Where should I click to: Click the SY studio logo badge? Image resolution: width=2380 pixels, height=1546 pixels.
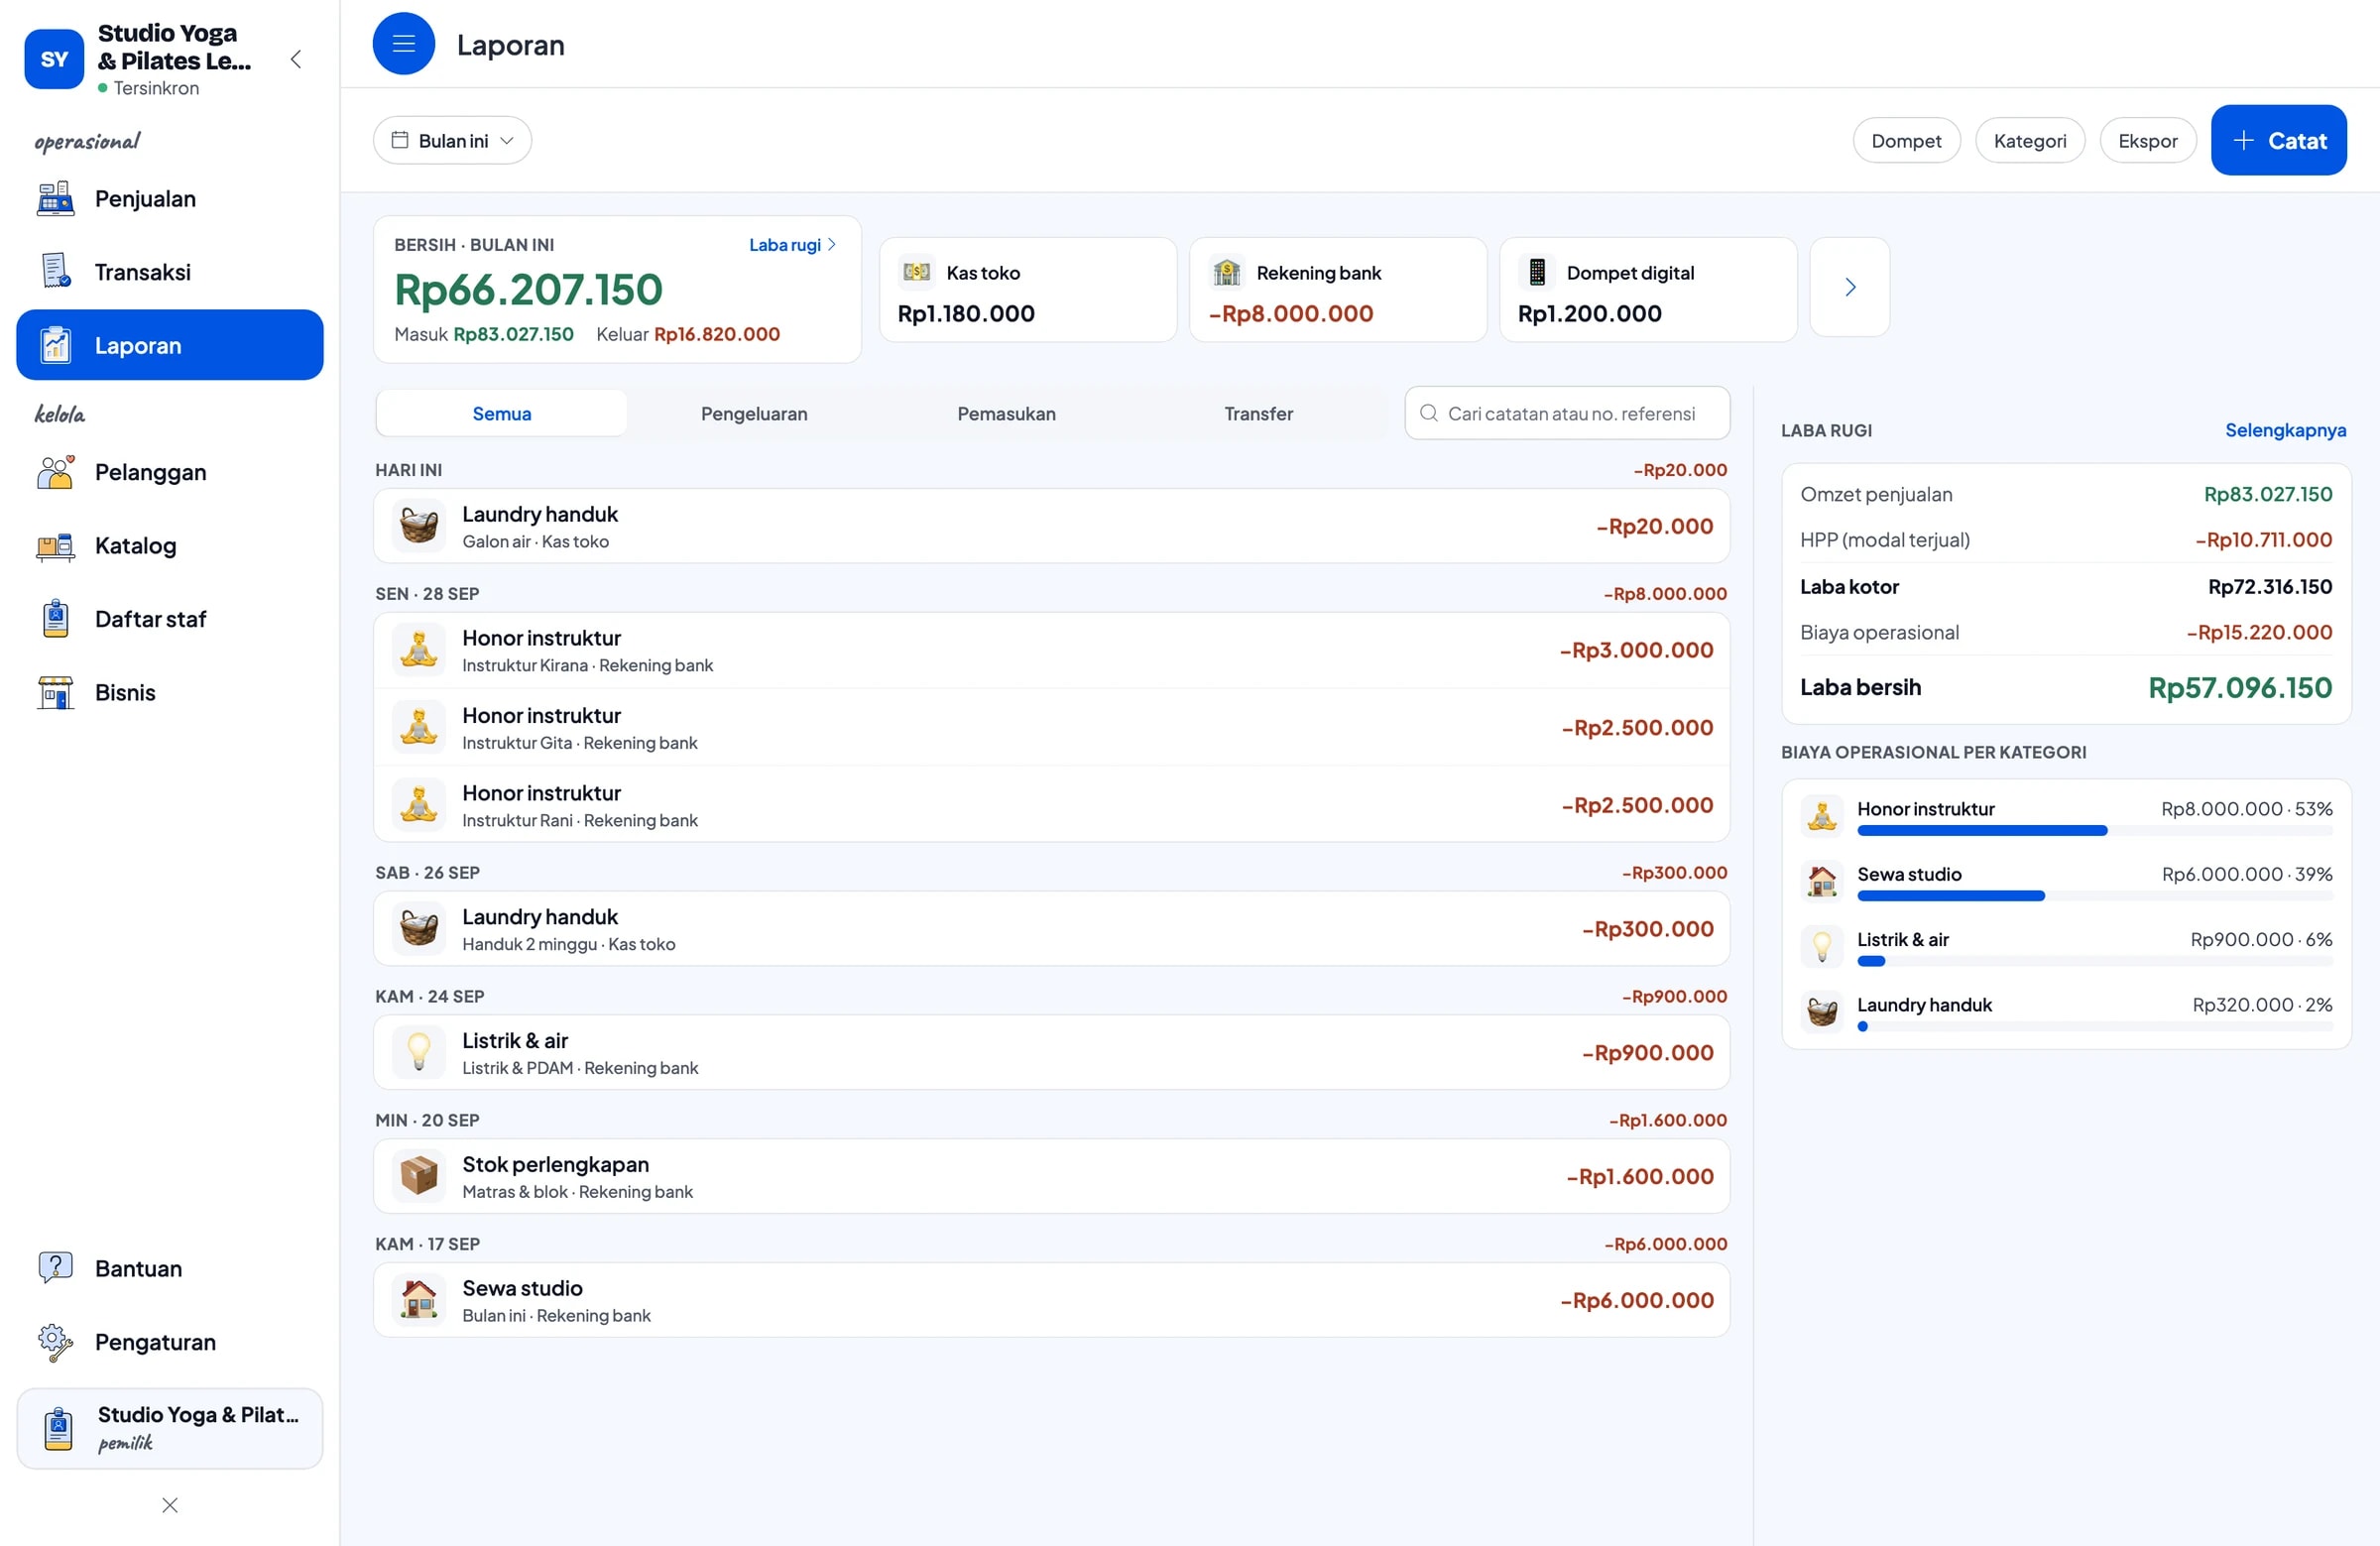click(54, 59)
